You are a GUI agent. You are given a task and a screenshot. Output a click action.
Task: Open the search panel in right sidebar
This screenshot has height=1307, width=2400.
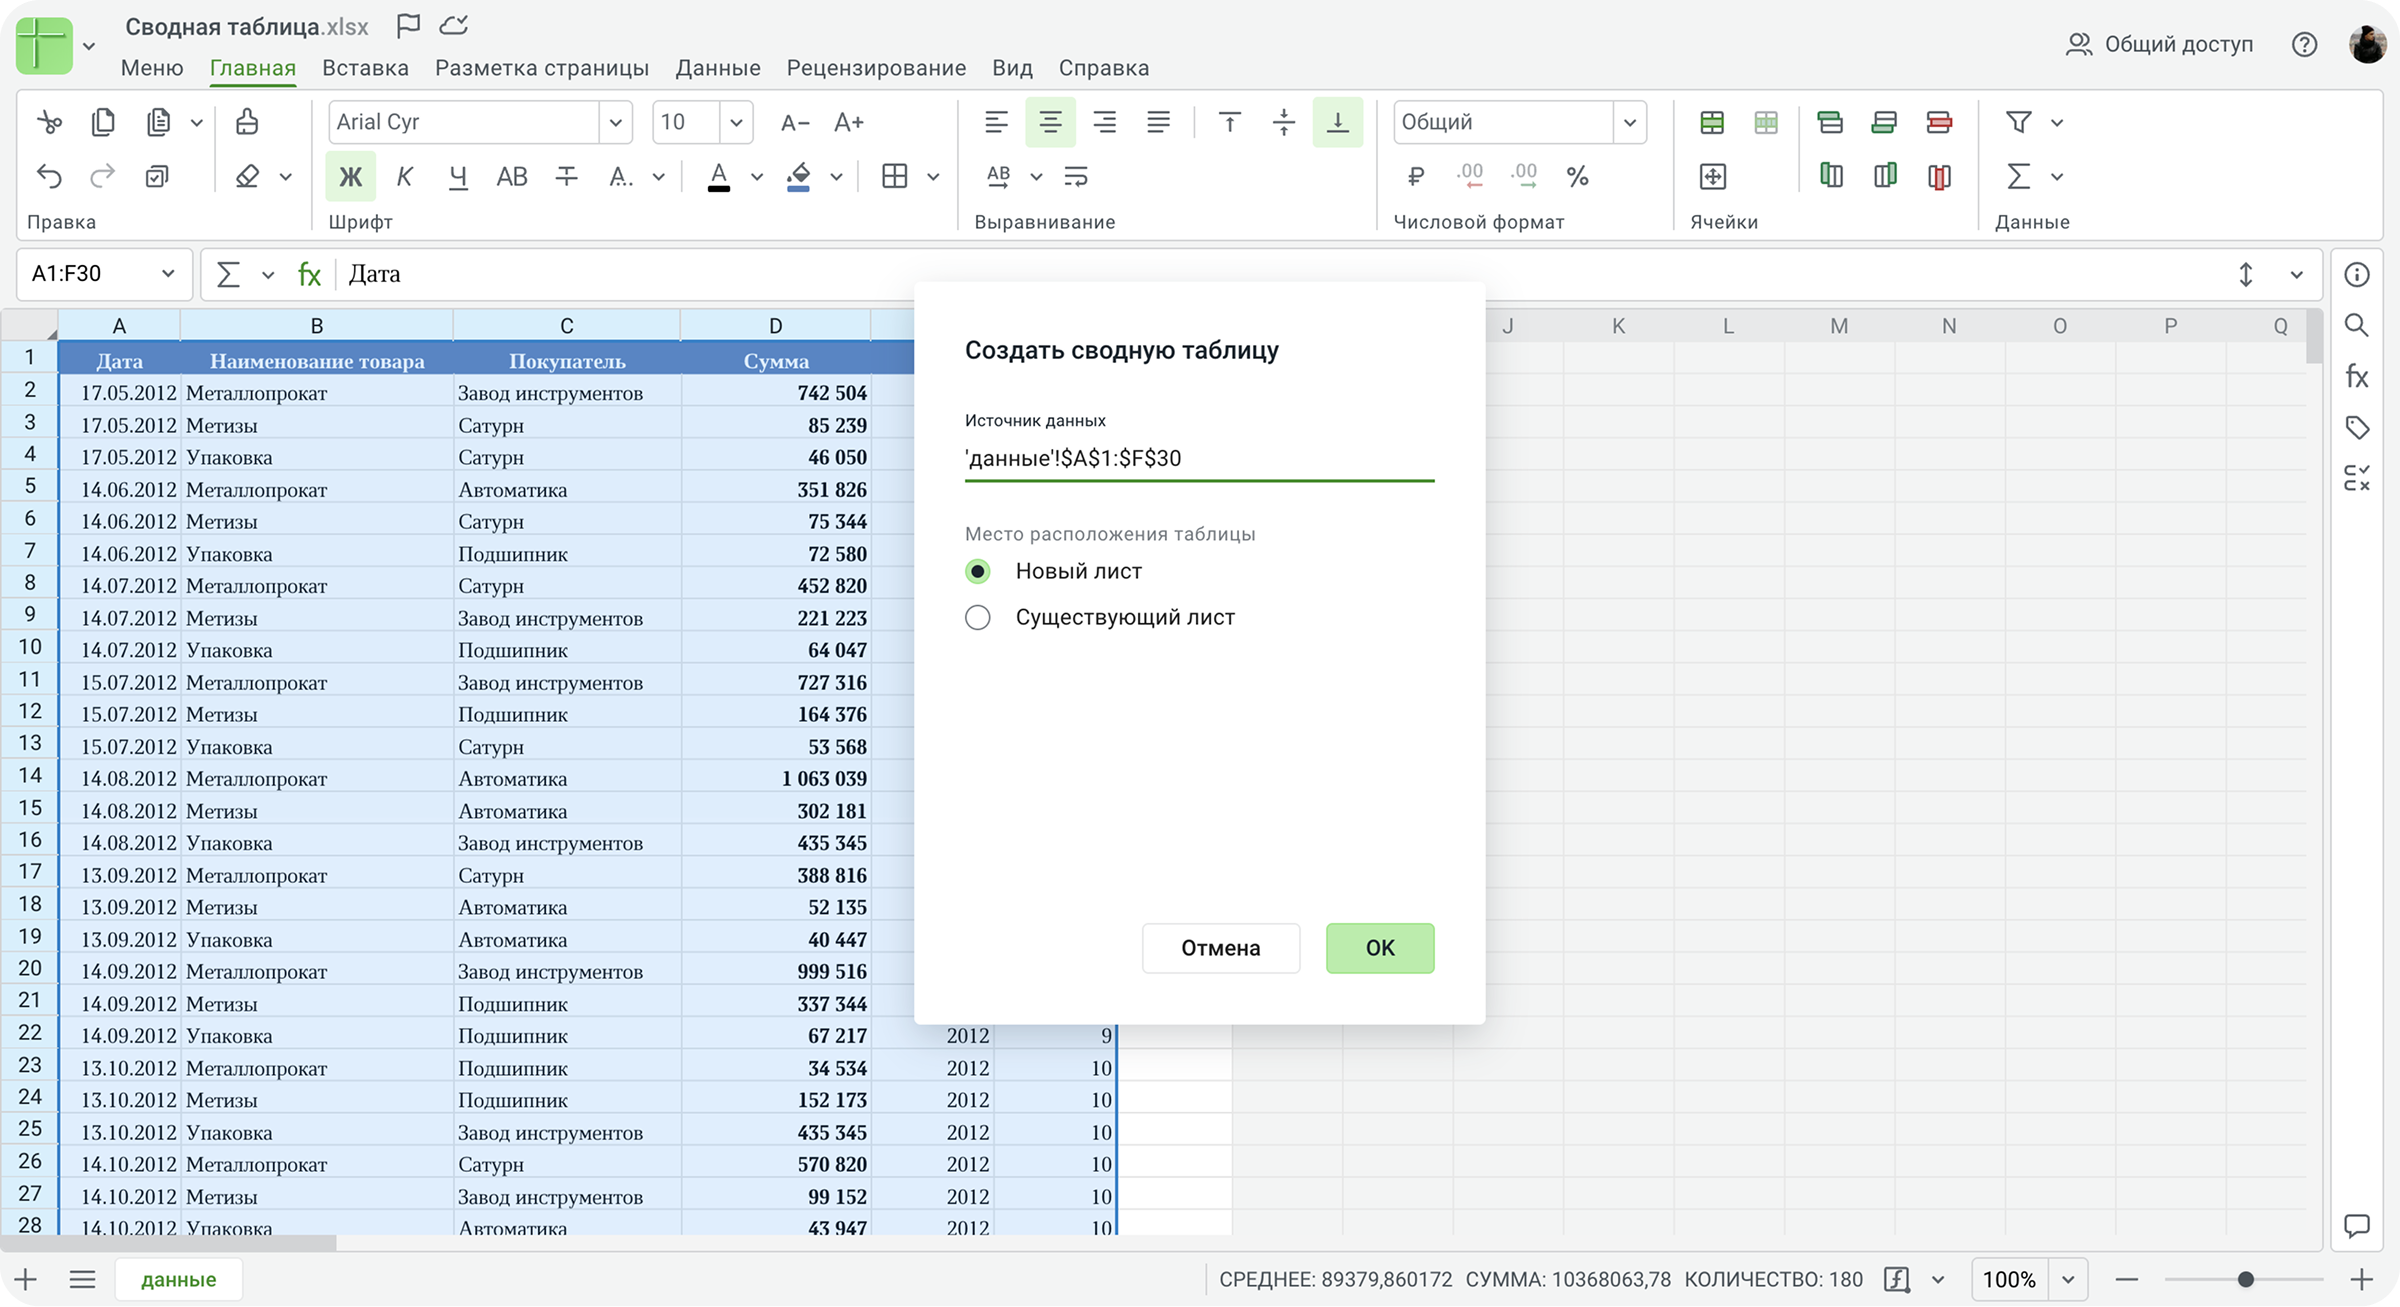point(2357,325)
